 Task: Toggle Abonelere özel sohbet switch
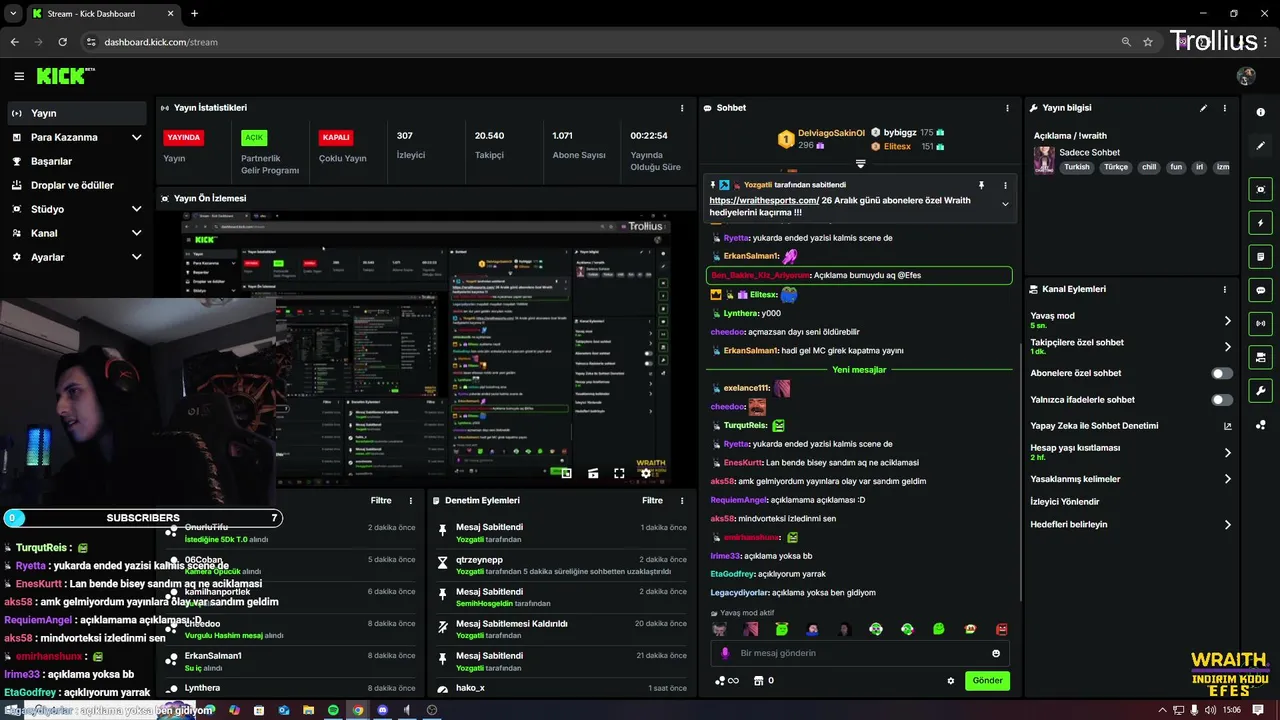1222,373
